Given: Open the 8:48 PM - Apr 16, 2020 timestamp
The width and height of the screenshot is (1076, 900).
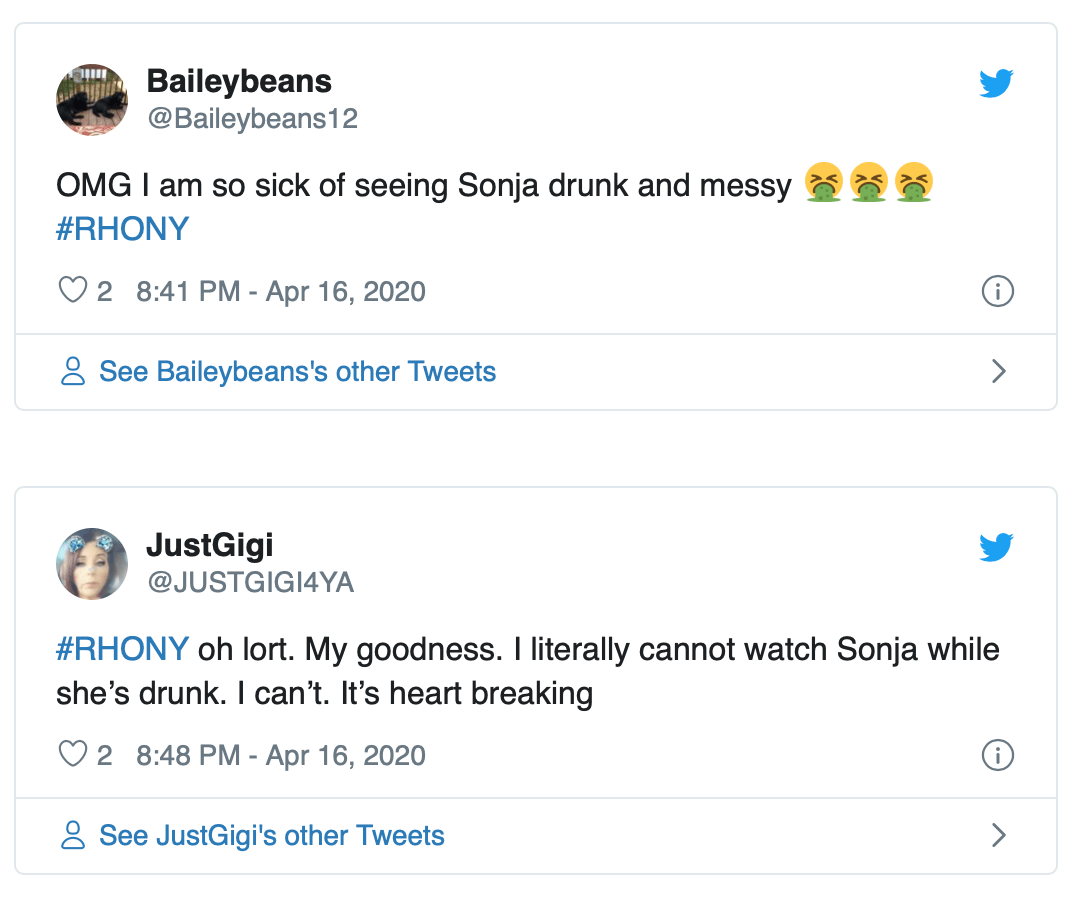Looking at the screenshot, I should pos(280,755).
